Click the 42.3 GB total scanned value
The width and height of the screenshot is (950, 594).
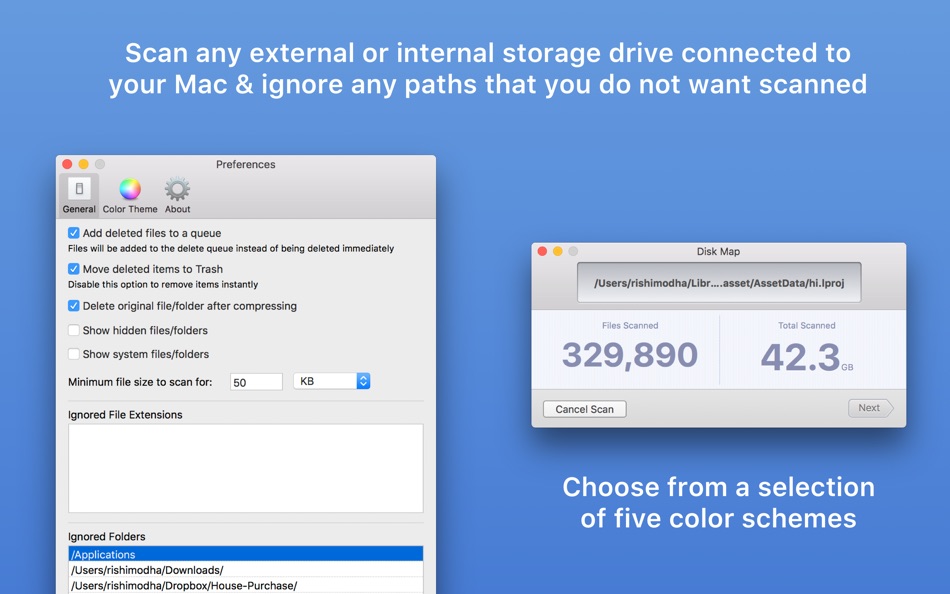point(806,357)
